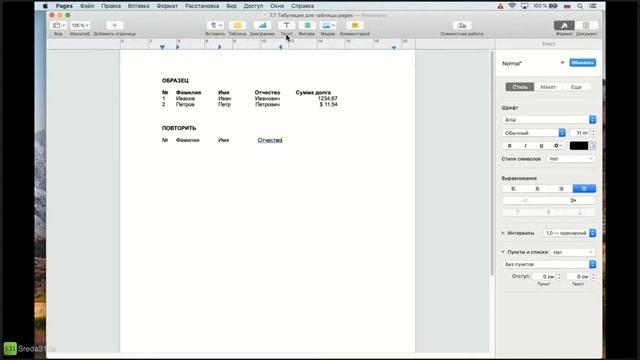Open the Диаграмма chart toolbar icon
The image size is (640, 360).
[x=262, y=25]
